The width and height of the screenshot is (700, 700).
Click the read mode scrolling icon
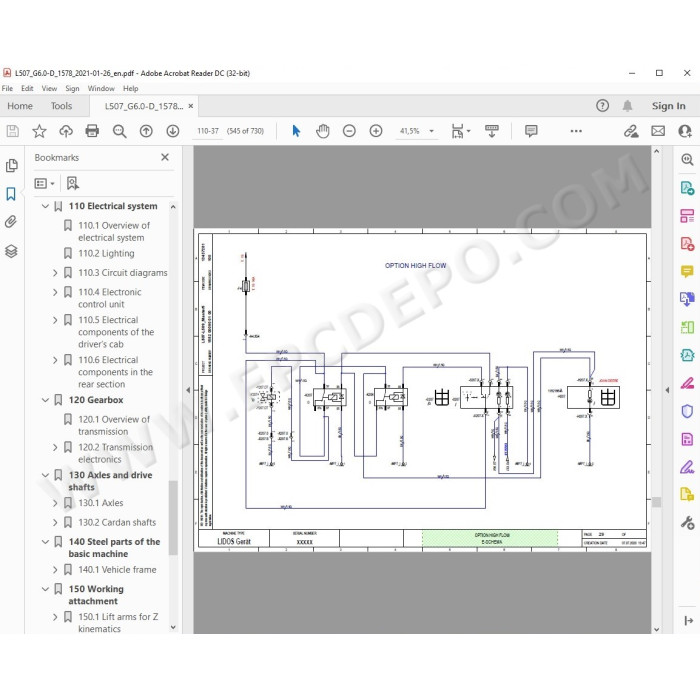click(x=492, y=131)
